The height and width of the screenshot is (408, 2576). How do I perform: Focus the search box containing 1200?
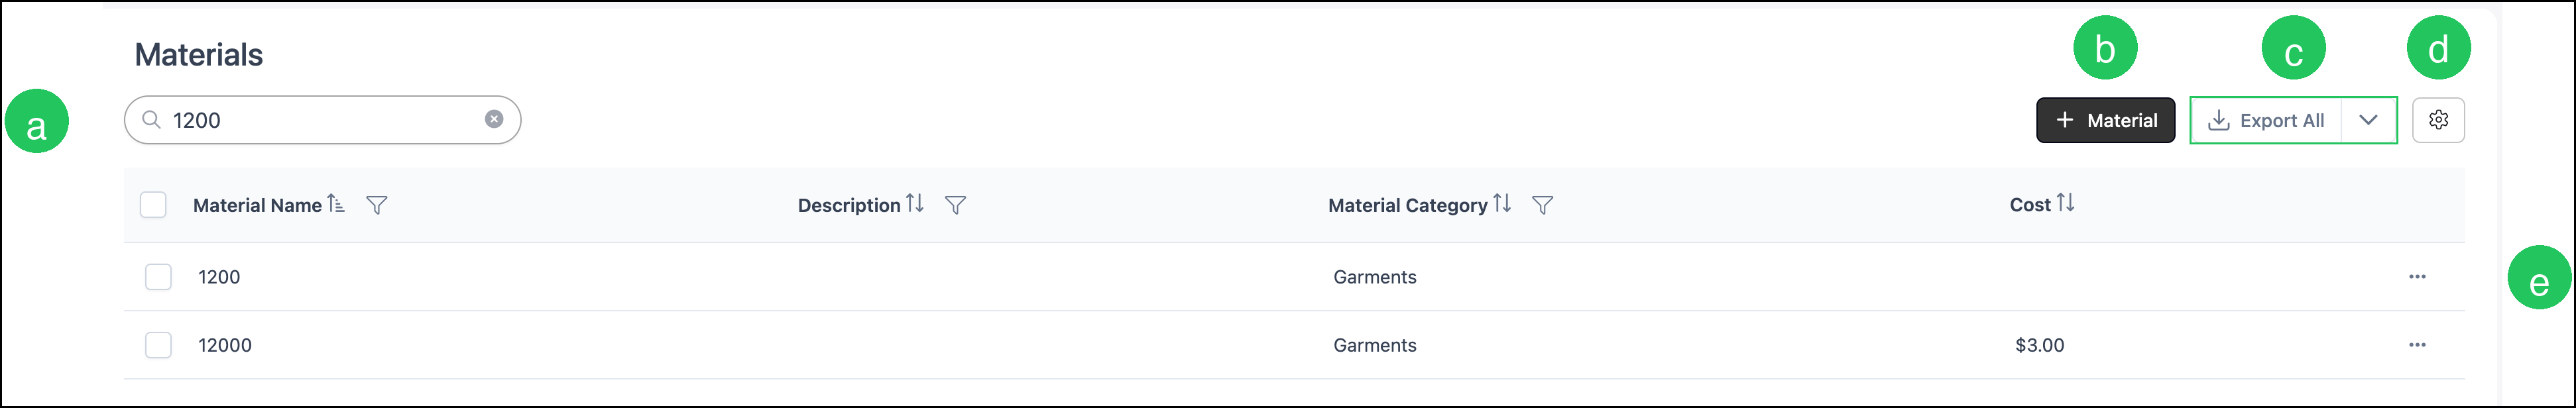click(x=322, y=120)
